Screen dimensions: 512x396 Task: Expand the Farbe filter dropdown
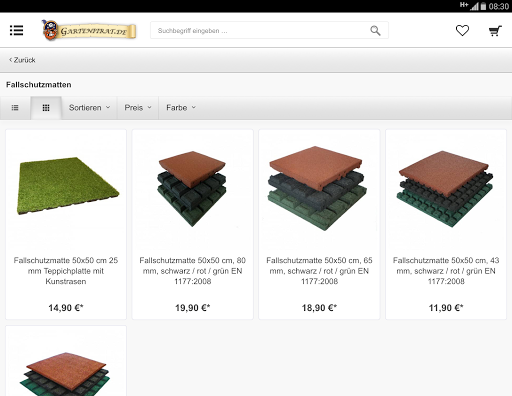click(181, 108)
